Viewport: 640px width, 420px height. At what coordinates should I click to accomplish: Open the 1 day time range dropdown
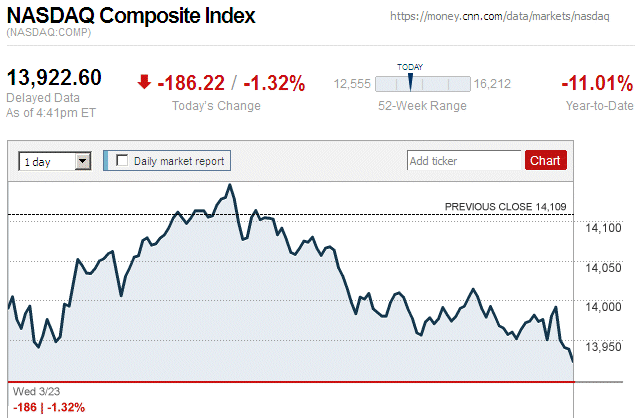55,160
